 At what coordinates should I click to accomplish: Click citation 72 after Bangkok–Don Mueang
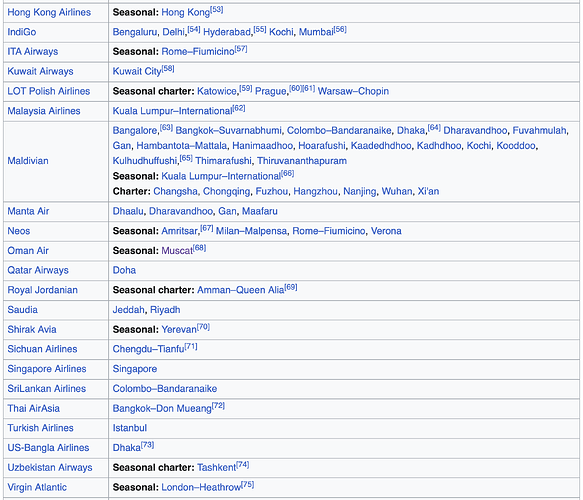click(x=218, y=406)
